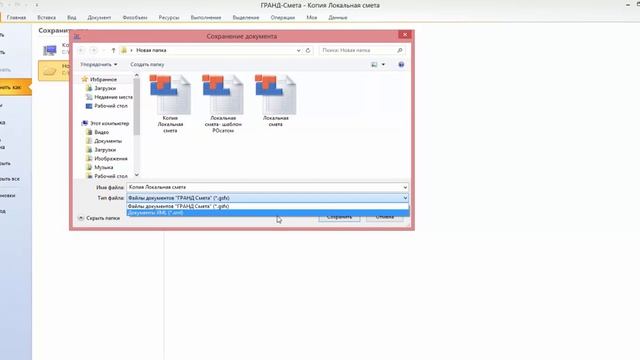Select Этот компьютер in navigation pane
Screen dimensions: 640x360
click(105, 123)
